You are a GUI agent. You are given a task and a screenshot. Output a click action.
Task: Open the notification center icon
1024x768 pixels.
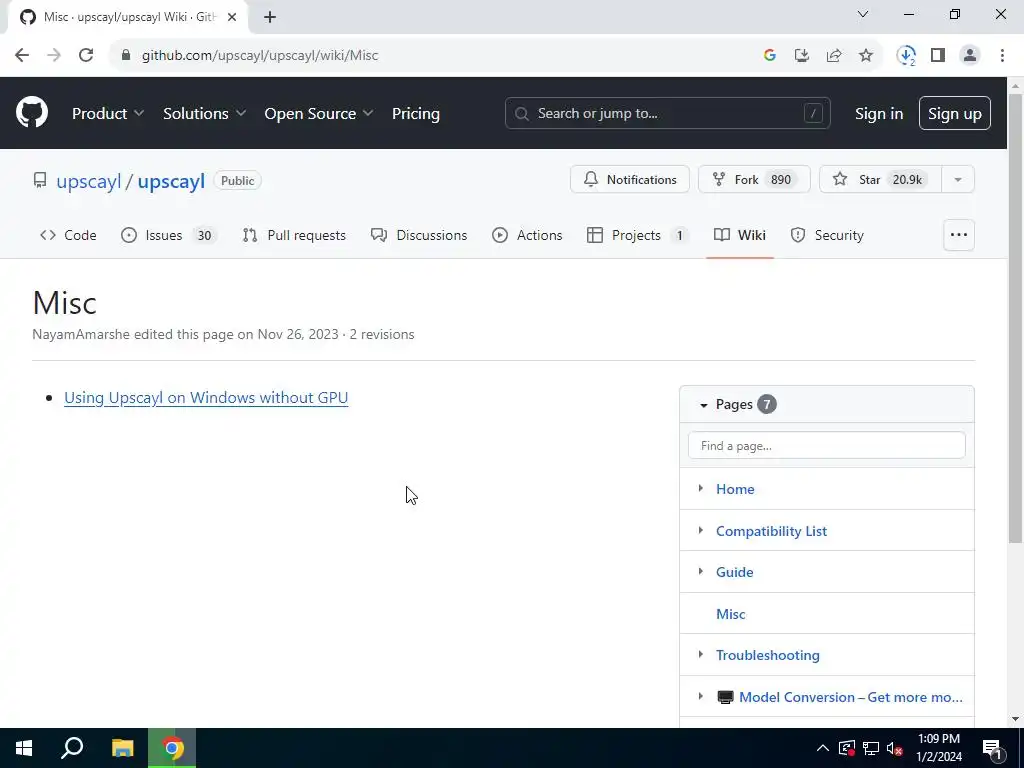(x=992, y=748)
